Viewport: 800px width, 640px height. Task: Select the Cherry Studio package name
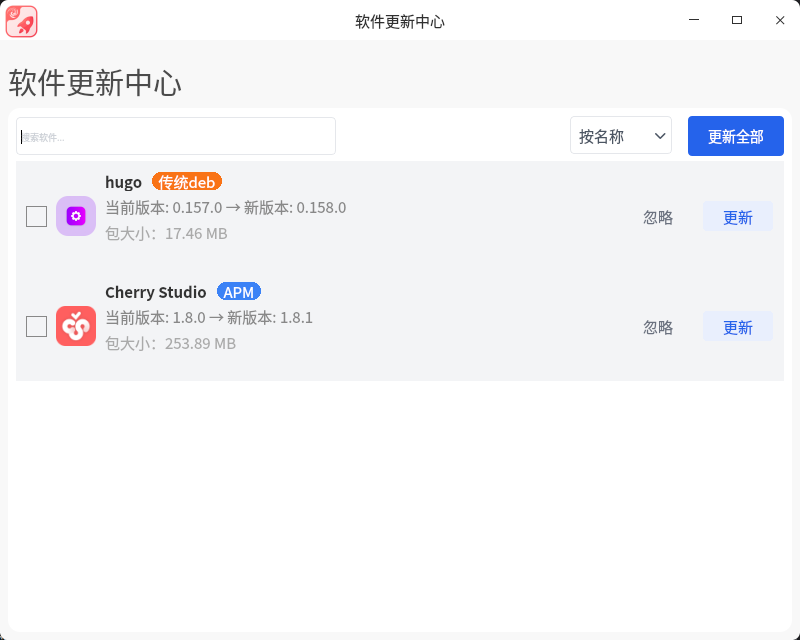pyautogui.click(x=156, y=292)
